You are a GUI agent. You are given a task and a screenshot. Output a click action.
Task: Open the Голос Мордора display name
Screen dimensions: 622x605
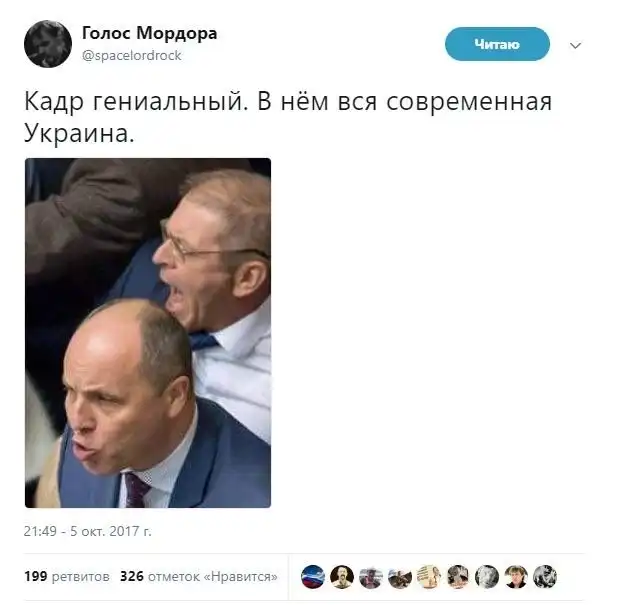[x=149, y=33]
